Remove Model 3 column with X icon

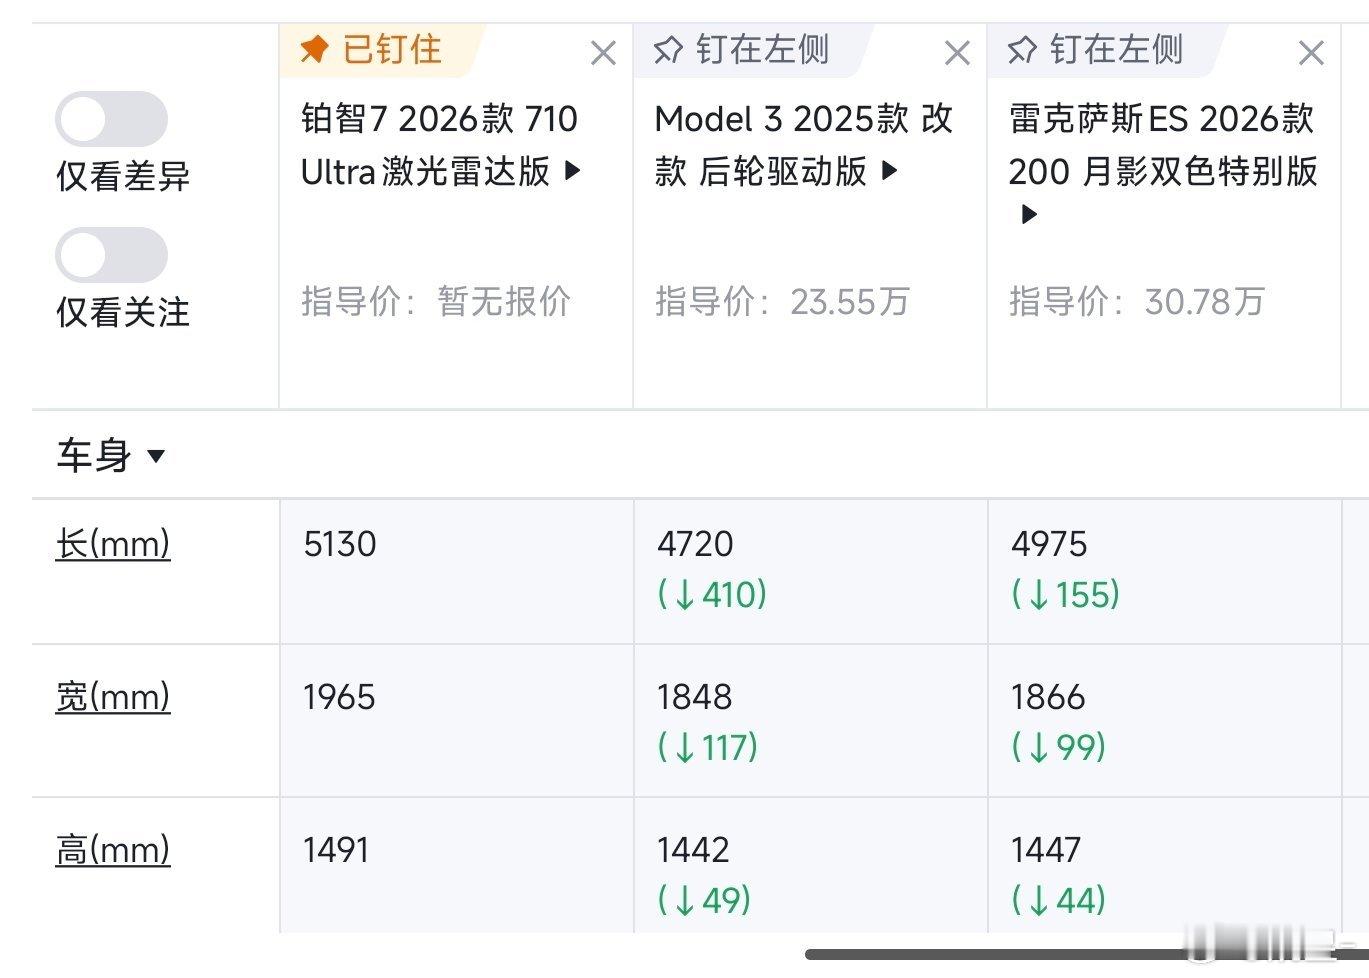957,52
